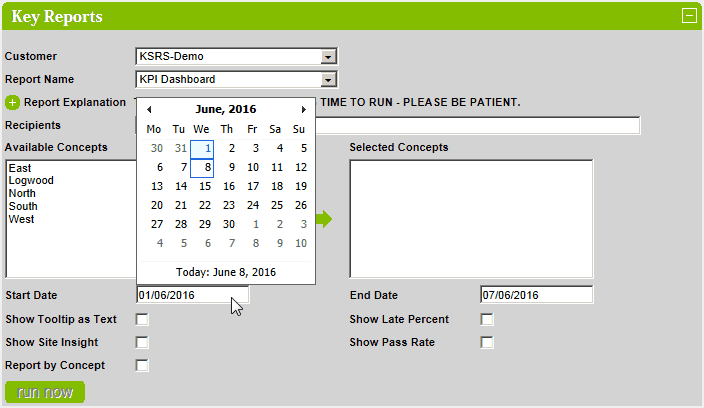Screen dimensions: 704x408
Task: Expand Report Explanation with green plus icon
Action: 13,103
